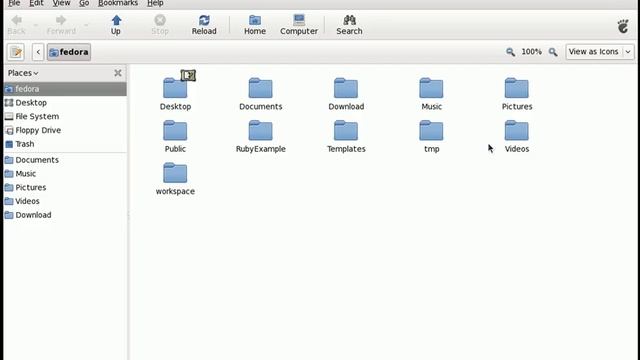640x360 pixels.
Task: Open the File menu
Action: tap(14, 3)
